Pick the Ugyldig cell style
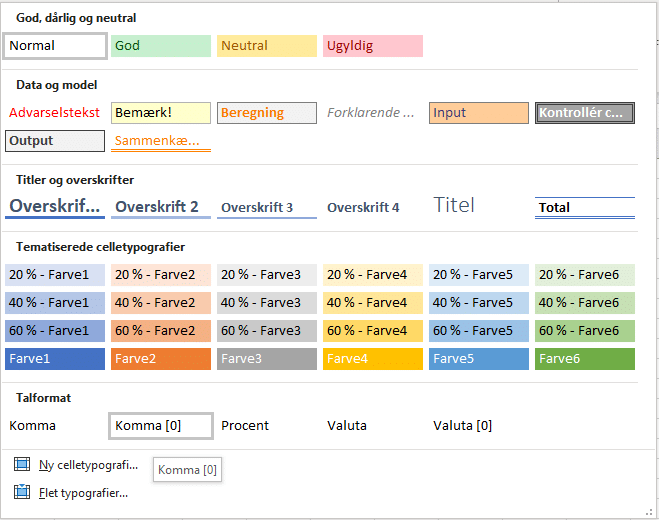The image size is (659, 520). 372,46
